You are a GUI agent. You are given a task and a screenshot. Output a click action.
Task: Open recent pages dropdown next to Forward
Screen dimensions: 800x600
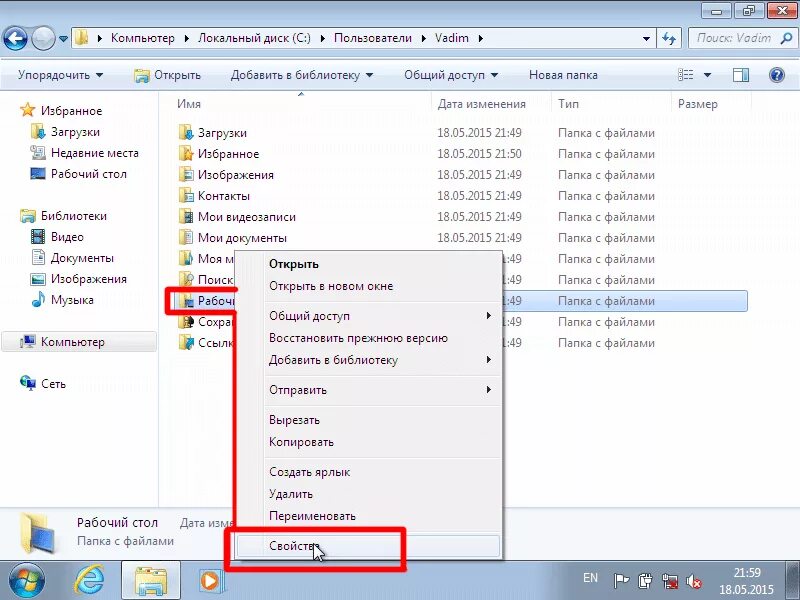point(63,38)
